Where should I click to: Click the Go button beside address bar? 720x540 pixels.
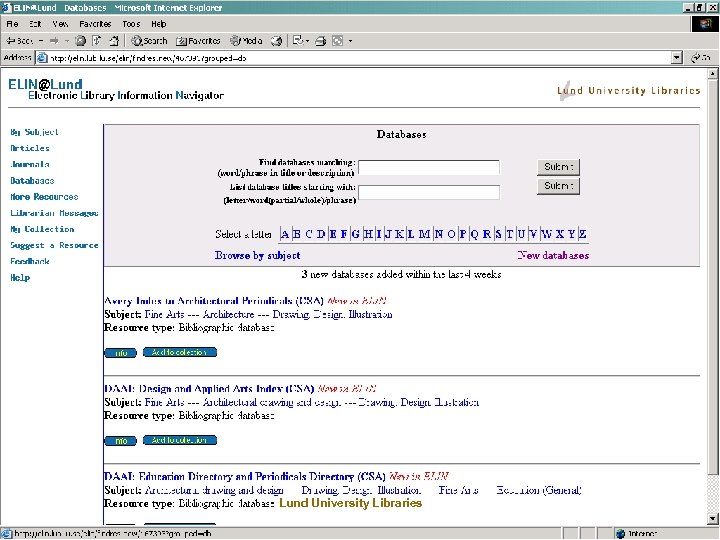(x=701, y=58)
